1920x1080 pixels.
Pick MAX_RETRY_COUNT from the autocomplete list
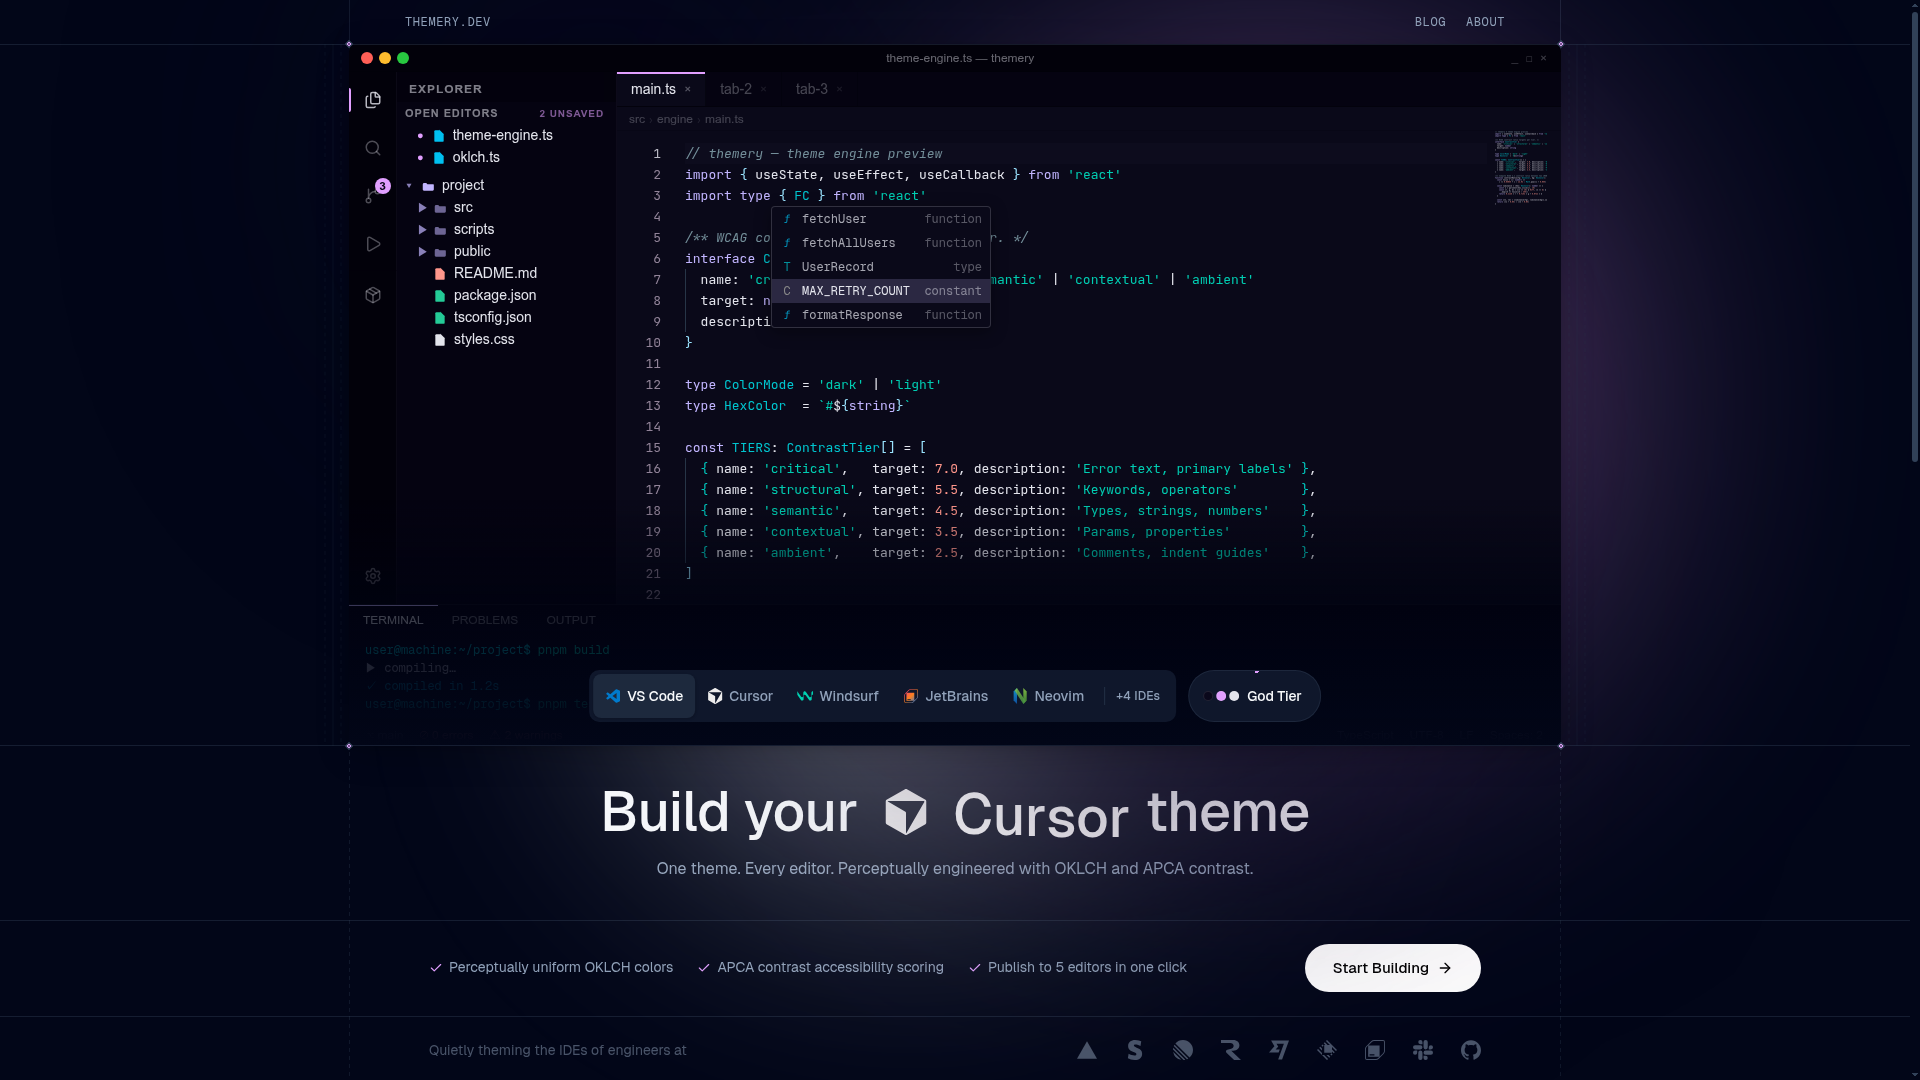[x=881, y=291]
